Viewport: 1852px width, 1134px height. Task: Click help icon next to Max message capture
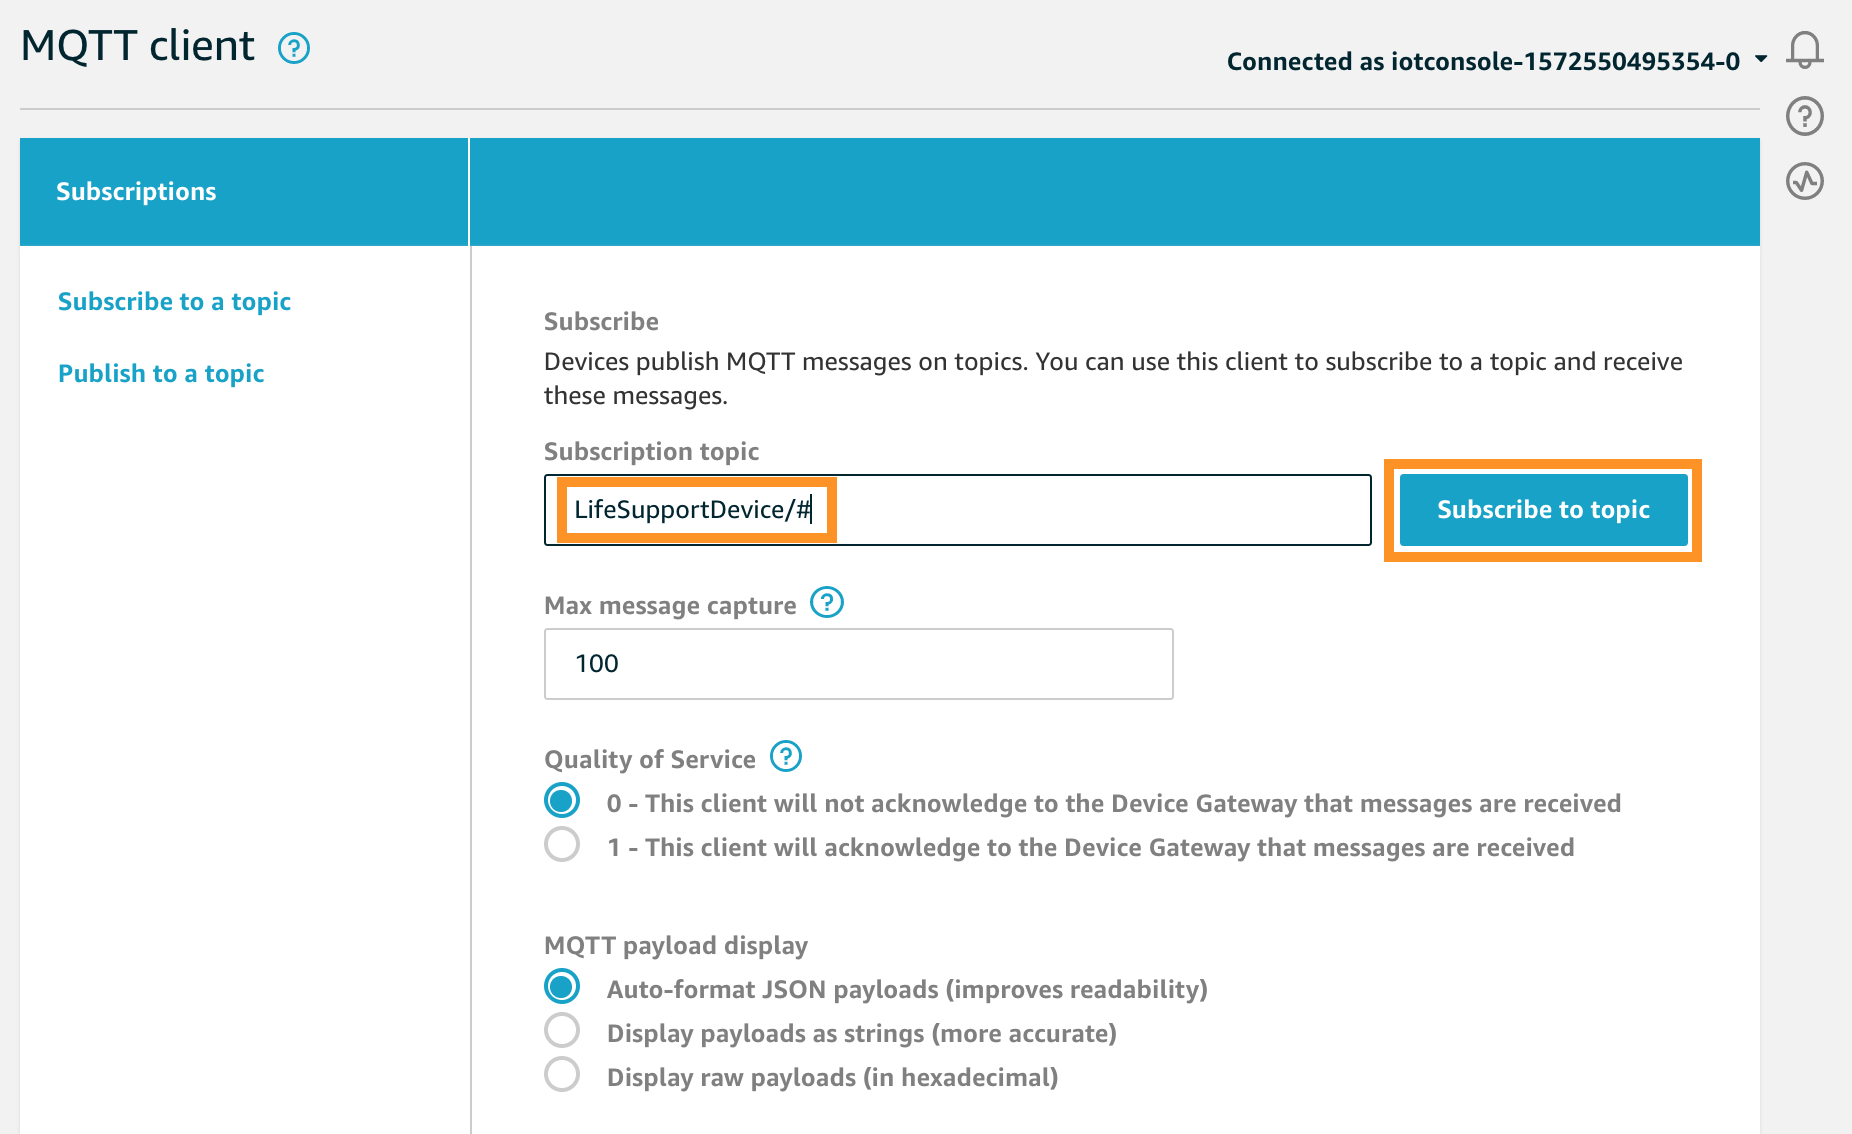(x=827, y=603)
